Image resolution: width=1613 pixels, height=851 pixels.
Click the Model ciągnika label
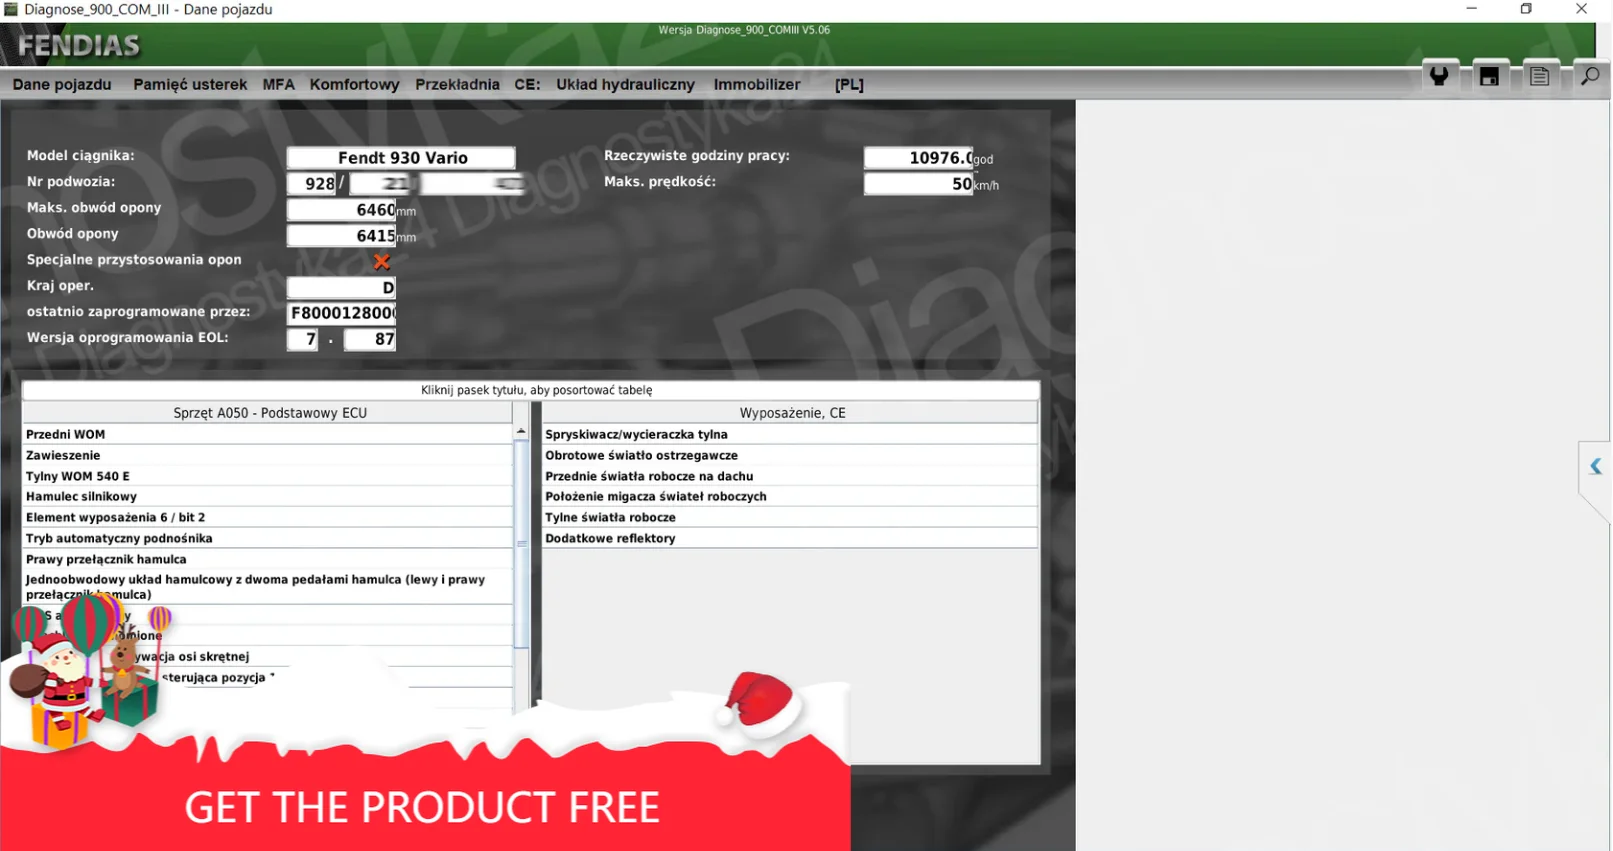tap(80, 156)
